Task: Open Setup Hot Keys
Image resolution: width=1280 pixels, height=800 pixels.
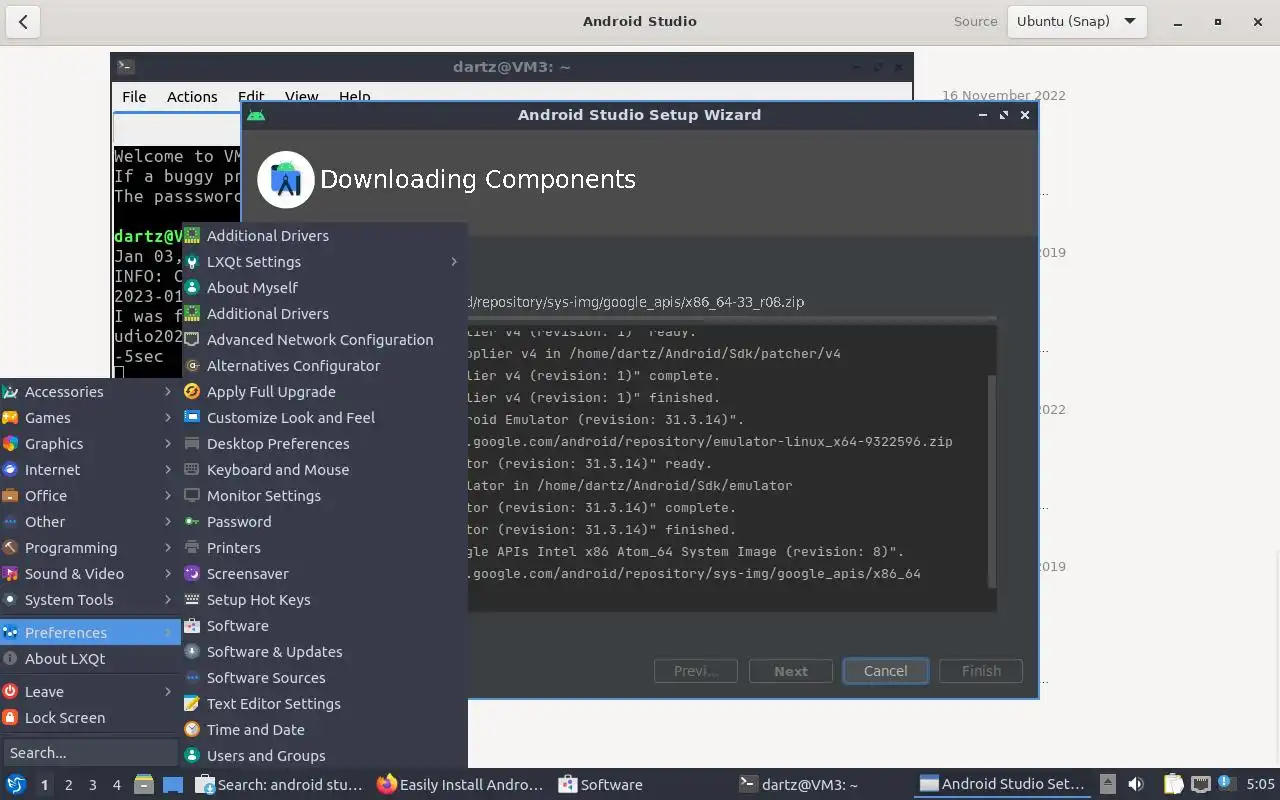Action: [x=324, y=599]
